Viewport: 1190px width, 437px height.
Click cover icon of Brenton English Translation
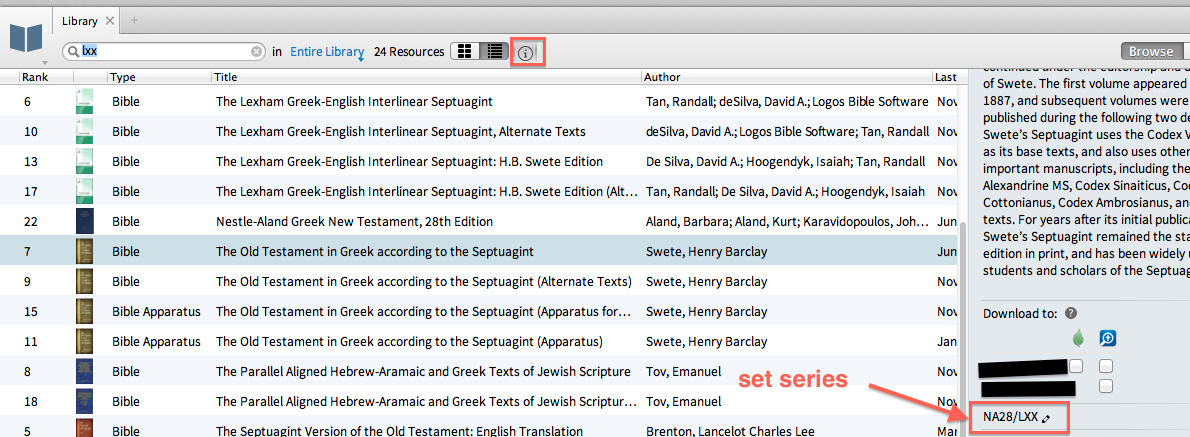(84, 429)
